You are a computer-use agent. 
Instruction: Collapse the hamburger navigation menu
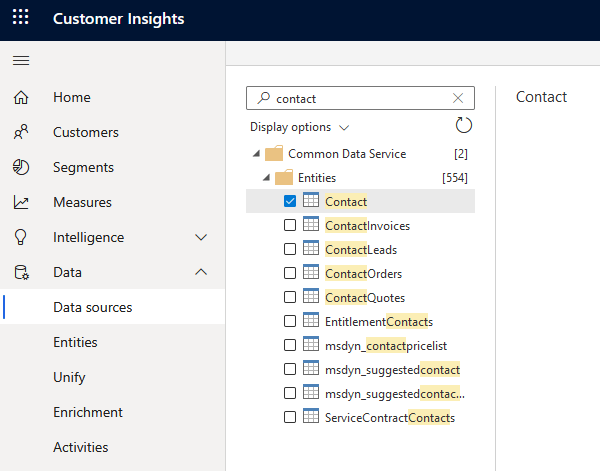(x=20, y=61)
